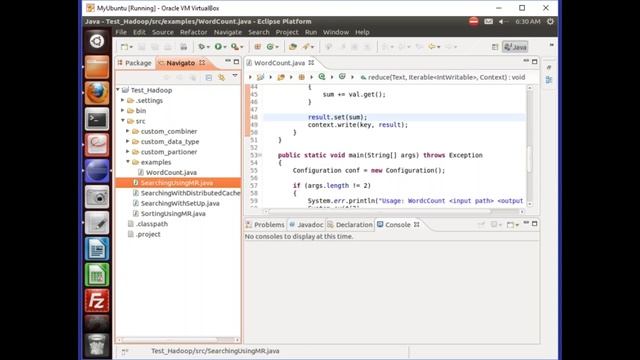The height and width of the screenshot is (360, 640).
Task: Open the Window menu
Action: tap(336, 32)
